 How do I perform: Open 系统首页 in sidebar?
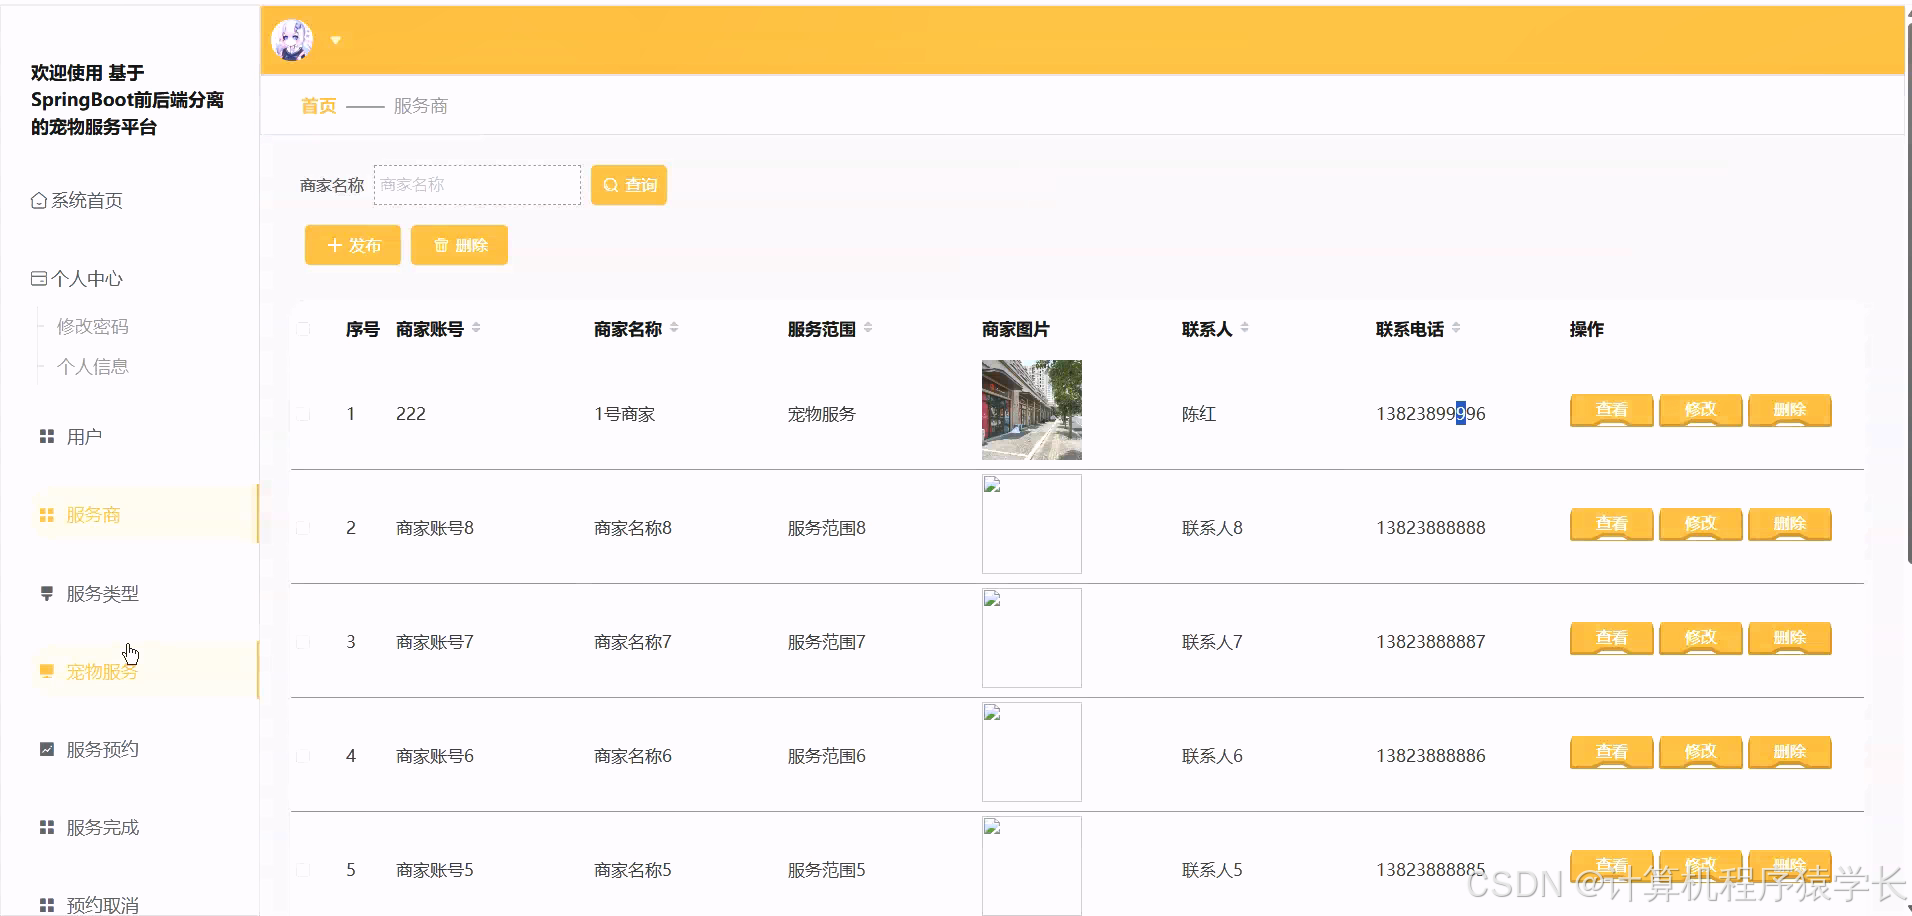77,201
